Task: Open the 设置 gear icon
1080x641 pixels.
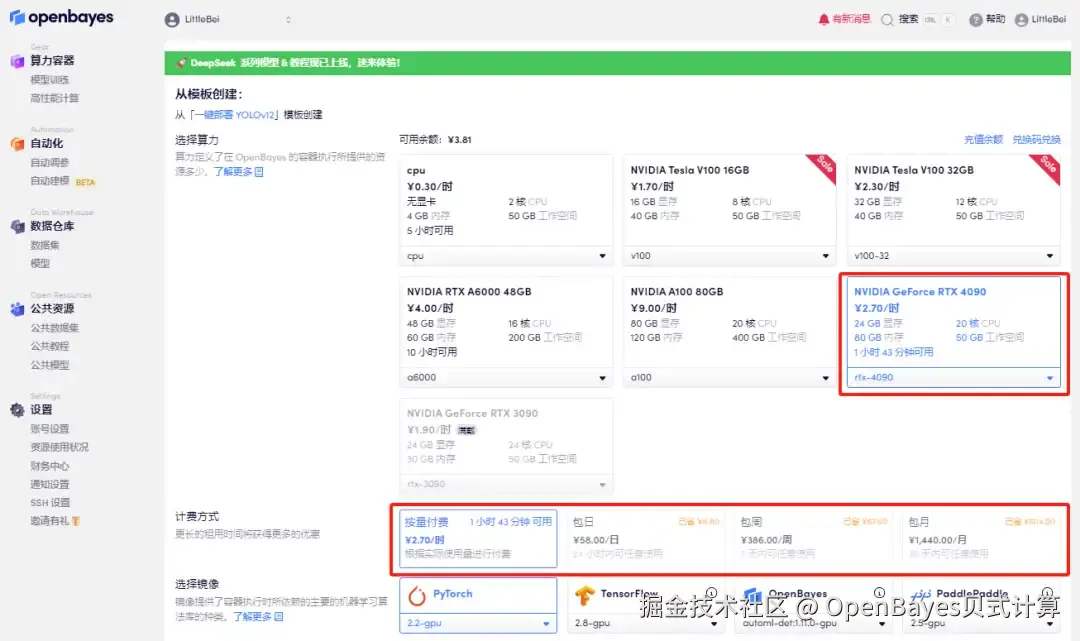Action: [17, 410]
